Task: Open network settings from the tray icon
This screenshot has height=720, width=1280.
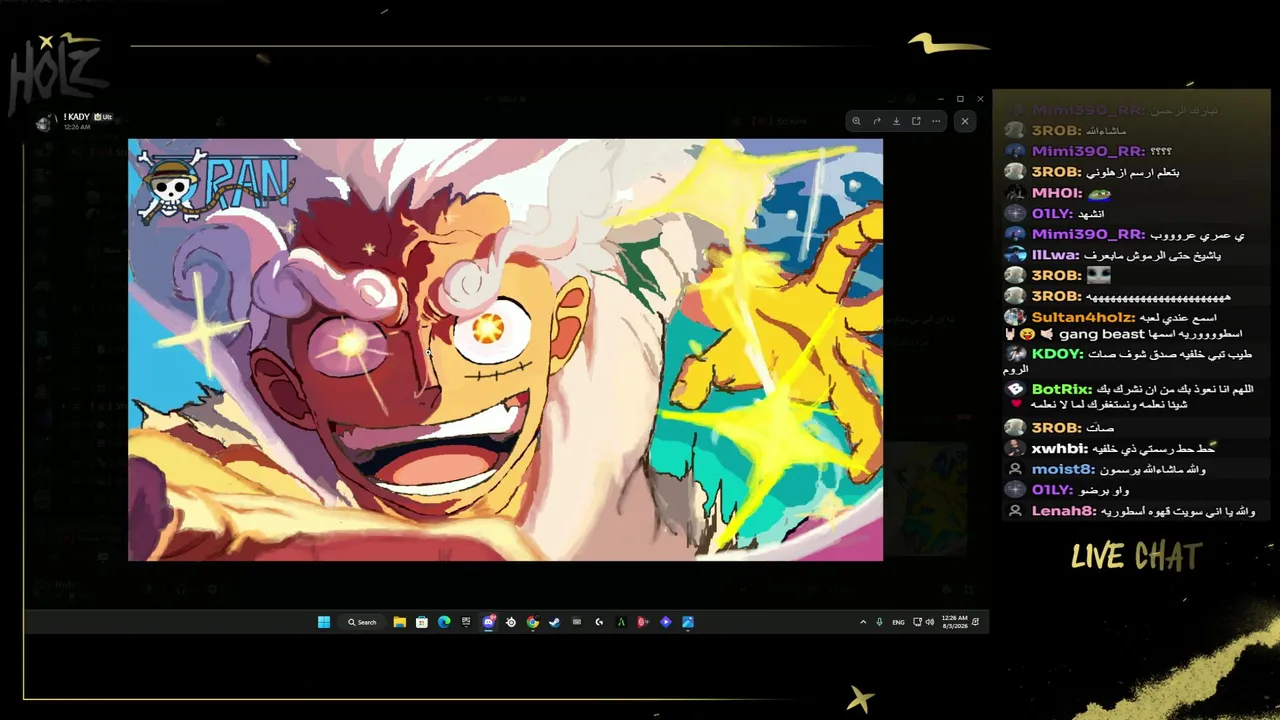Action: pos(917,622)
